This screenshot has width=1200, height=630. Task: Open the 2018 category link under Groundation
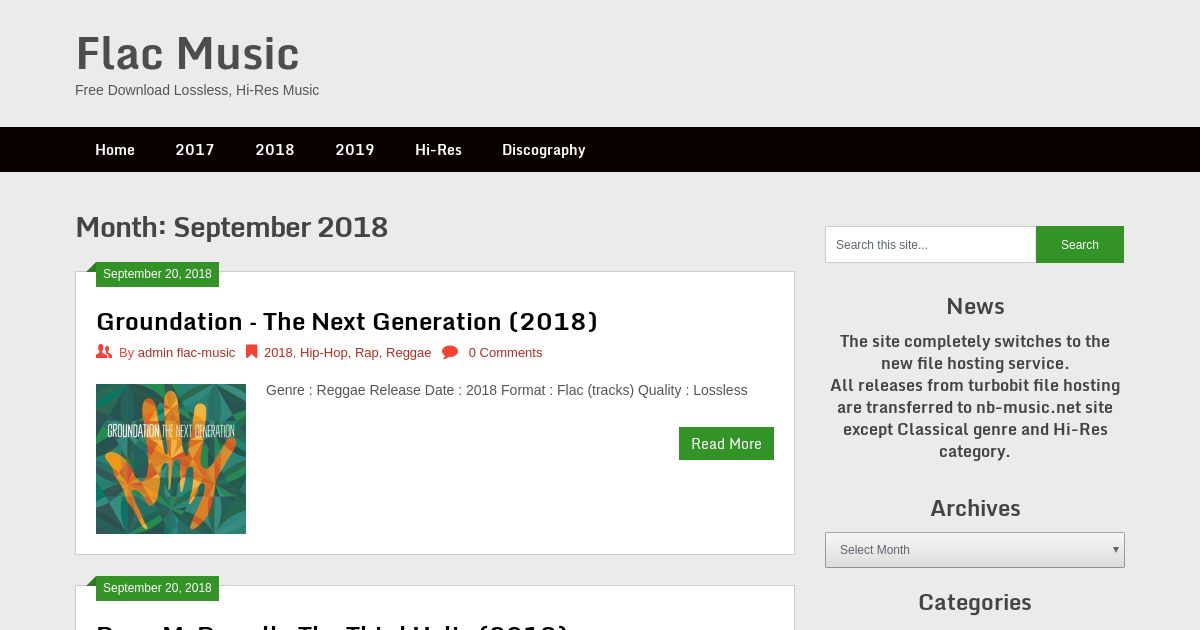tap(278, 353)
